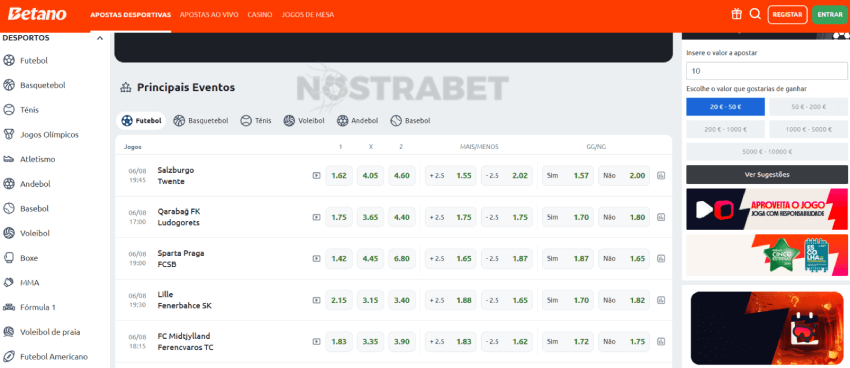Bet on Ludogorets win at 4.40
Screen dimensions: 850x368
tap(402, 217)
